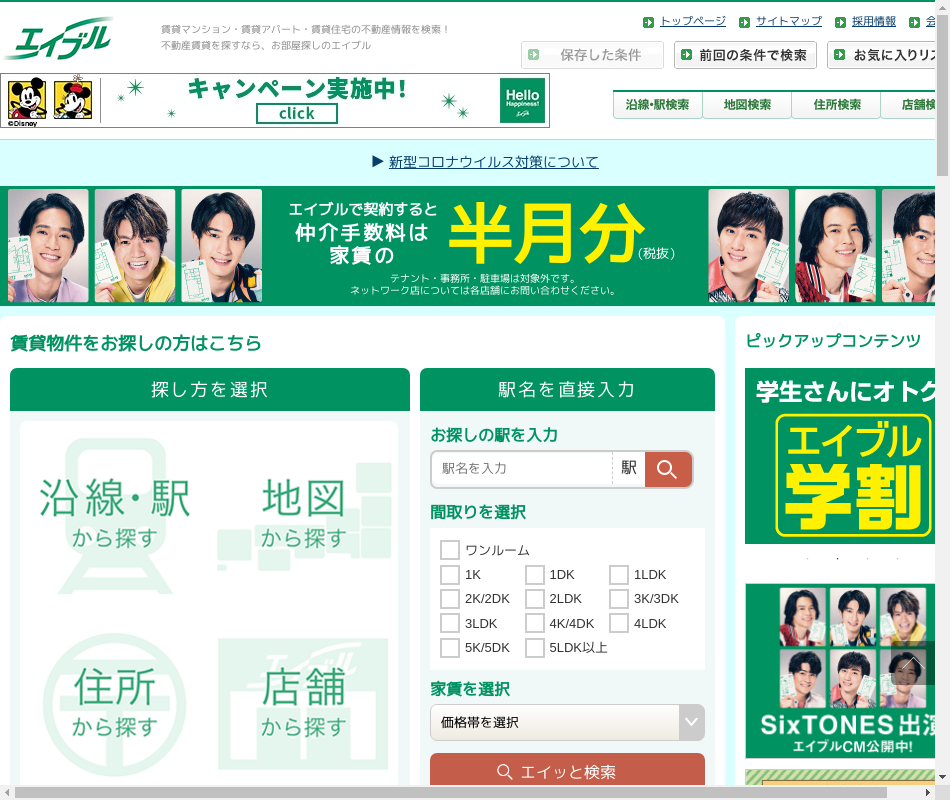950x800 pixels.
Task: Select 住所から探す option
Action: 115,704
